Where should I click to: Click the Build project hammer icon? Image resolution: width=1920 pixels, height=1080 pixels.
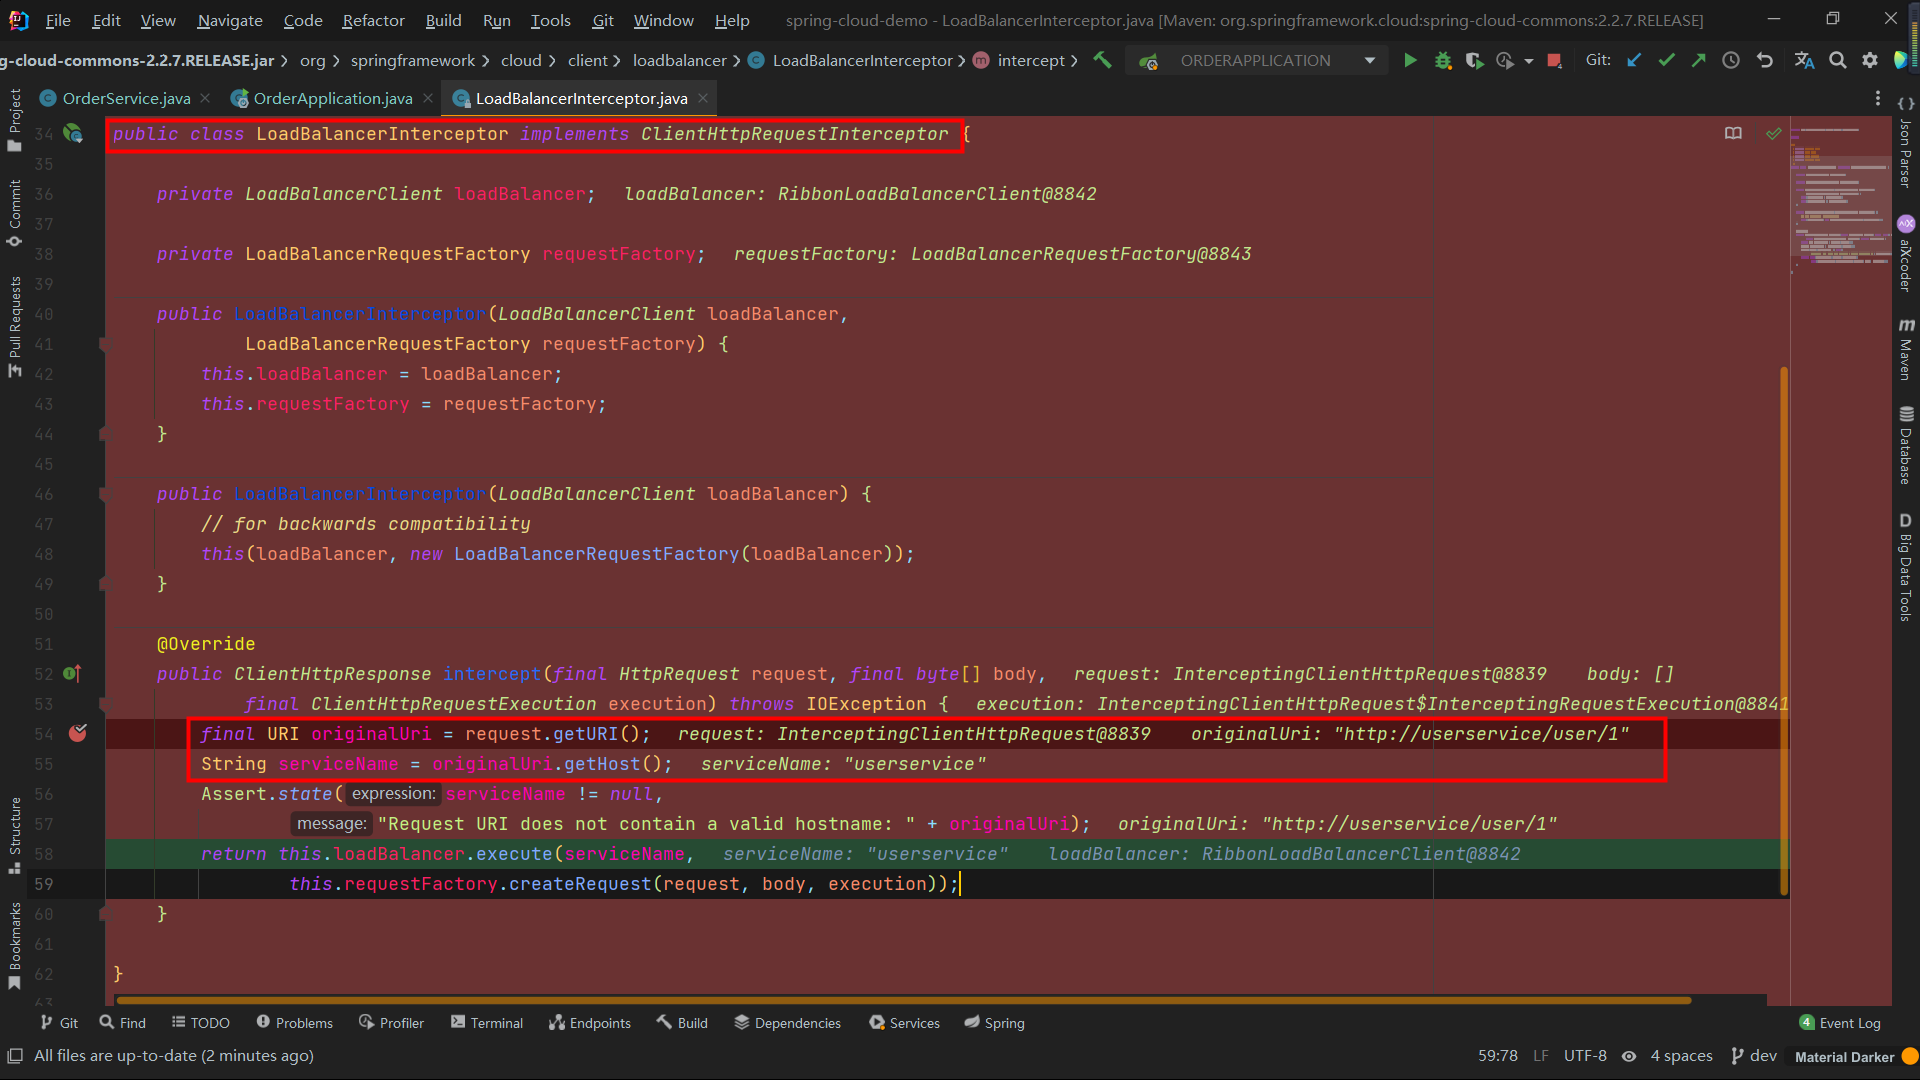[x=1102, y=60]
